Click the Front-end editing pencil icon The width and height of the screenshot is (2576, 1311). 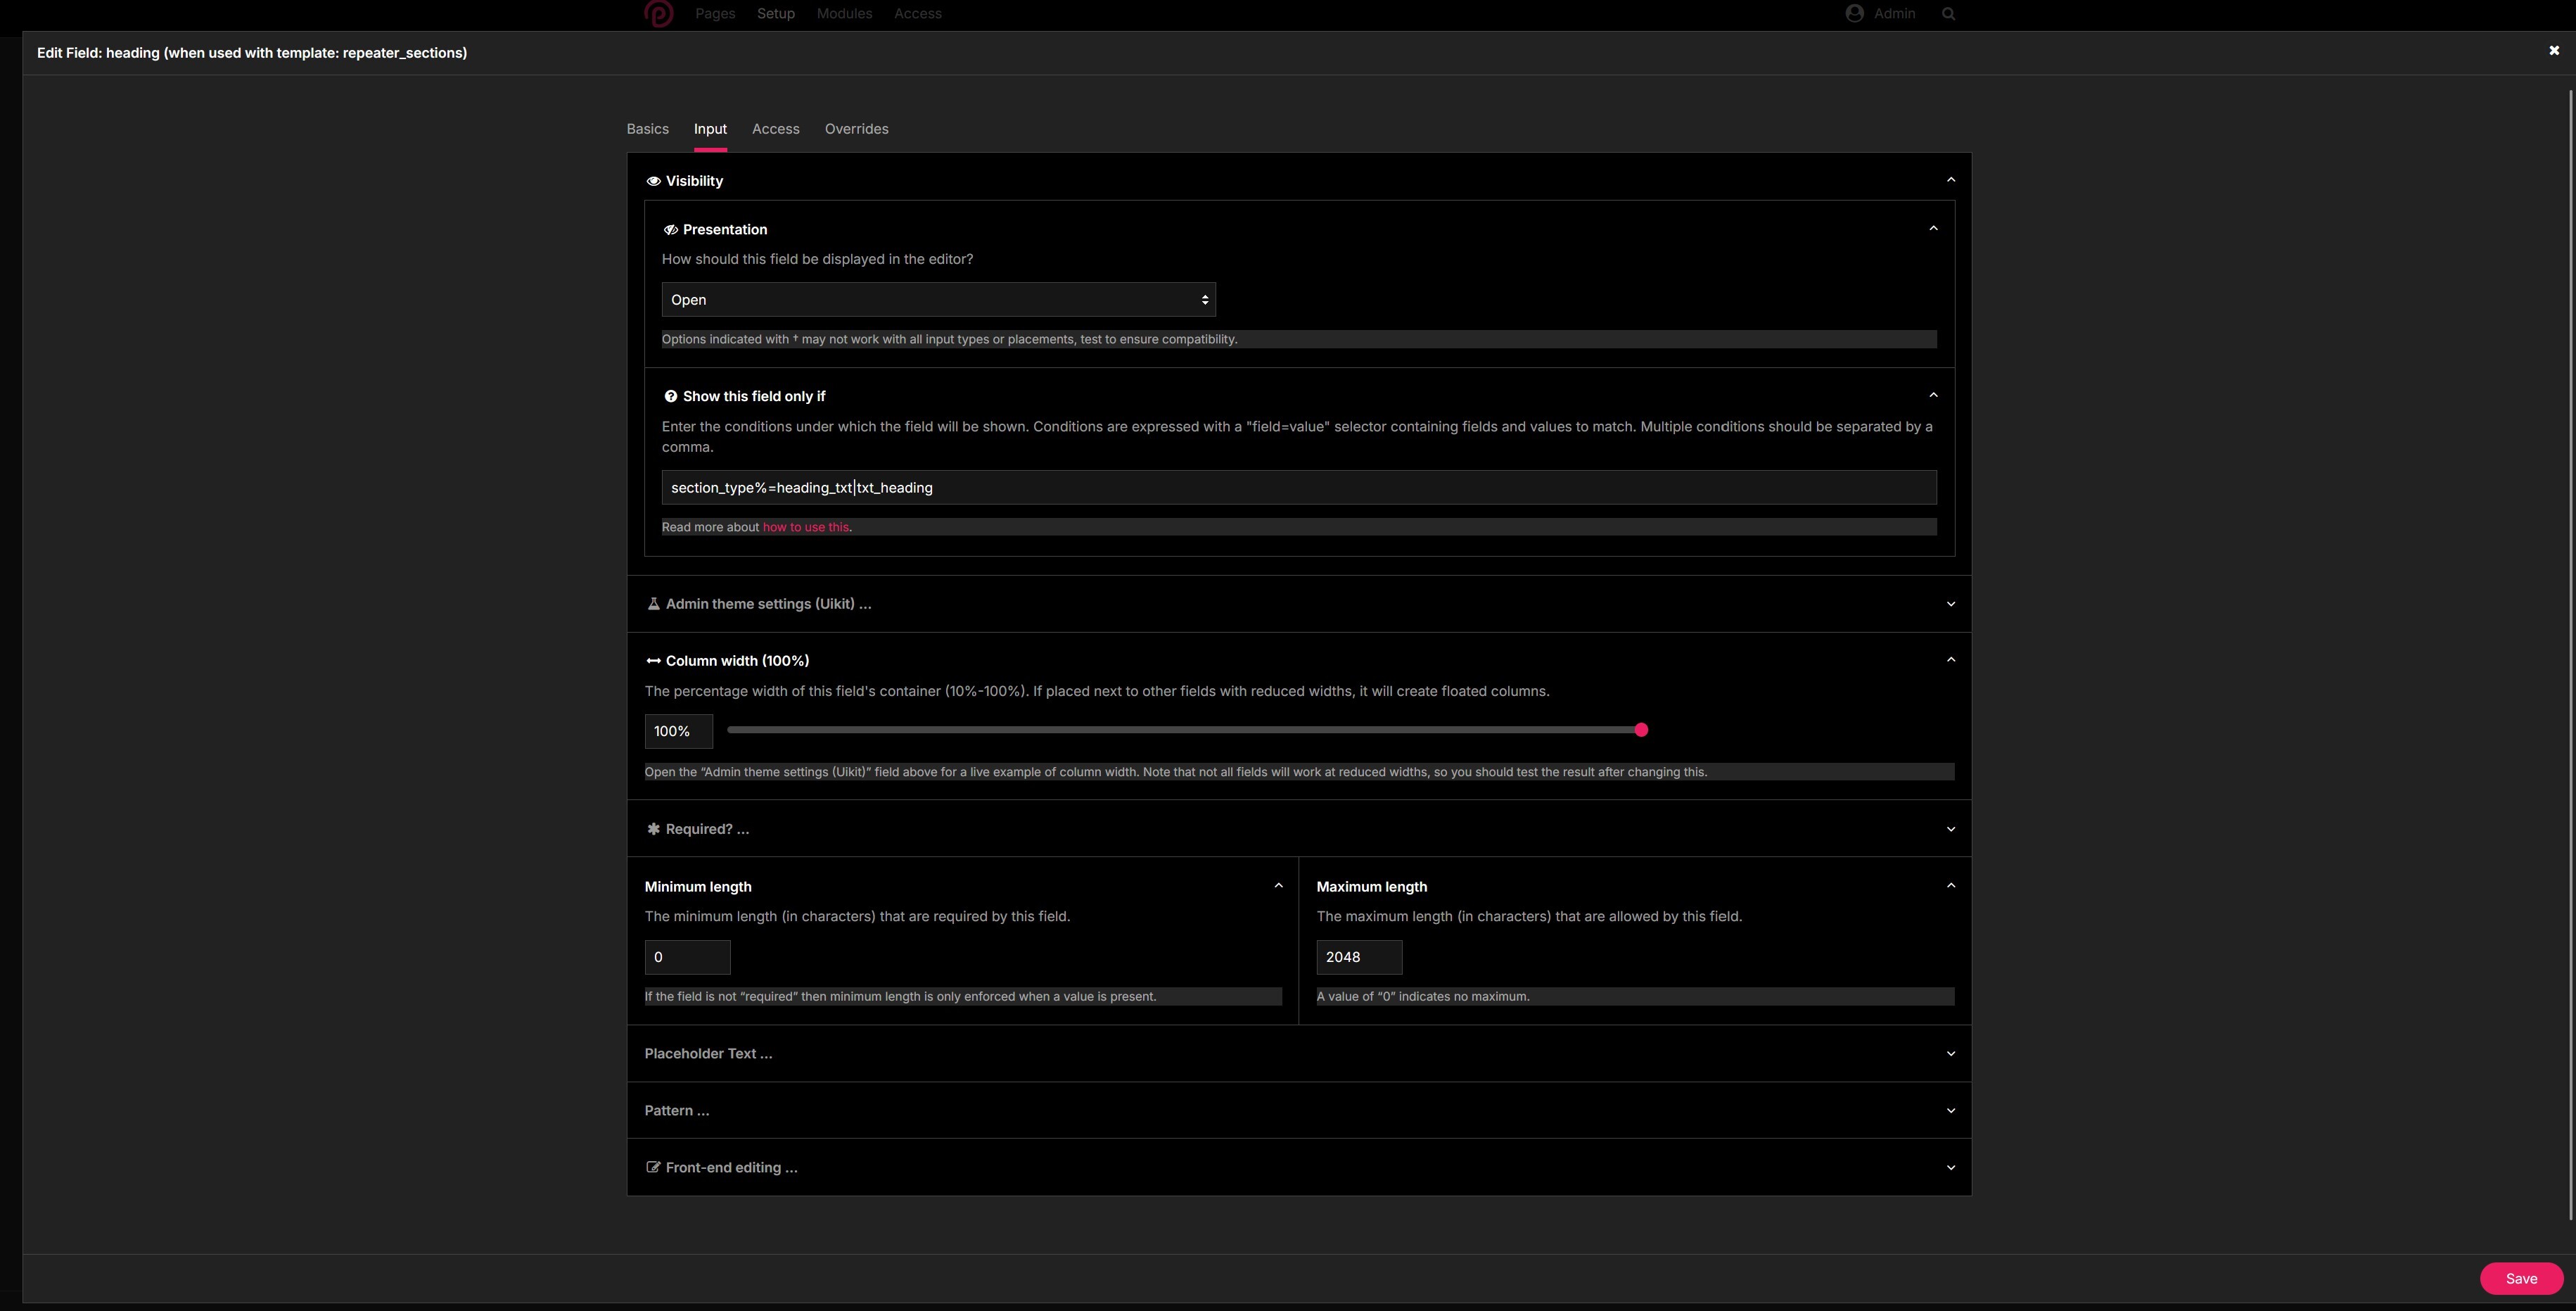point(653,1168)
